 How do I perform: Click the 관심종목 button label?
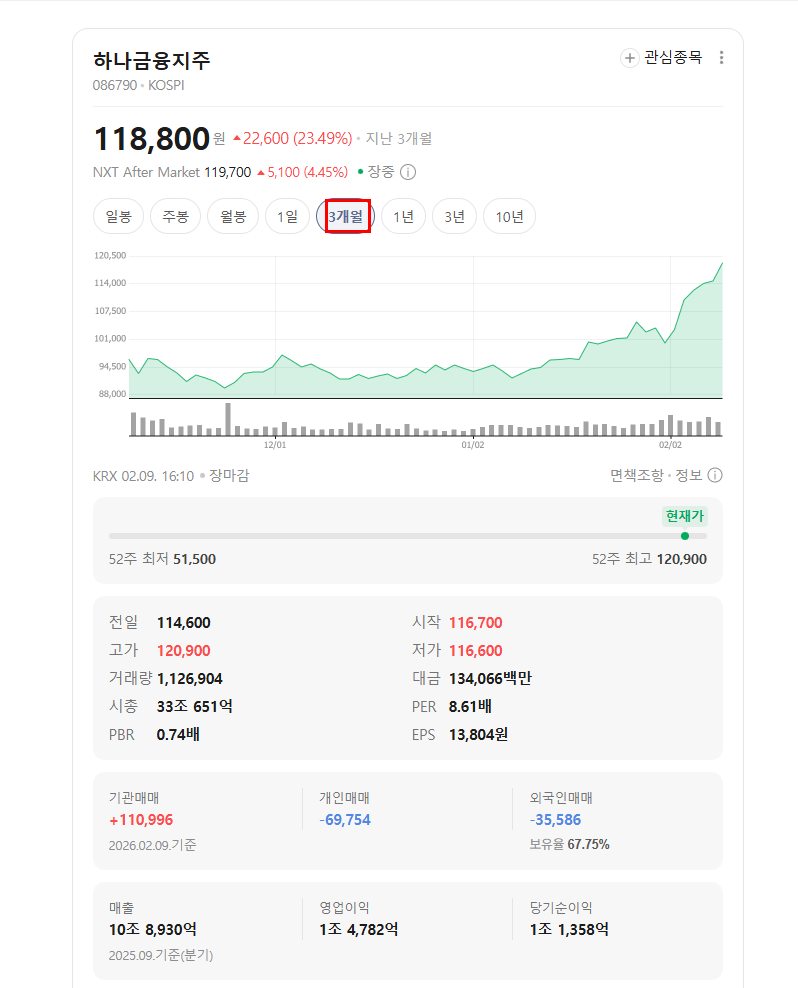coord(673,58)
